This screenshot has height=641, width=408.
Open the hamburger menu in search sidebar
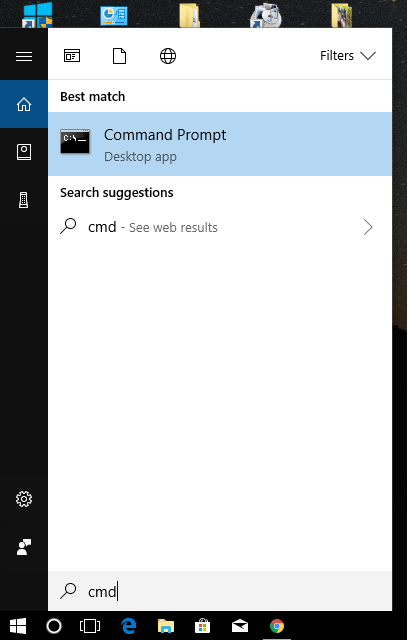click(24, 56)
